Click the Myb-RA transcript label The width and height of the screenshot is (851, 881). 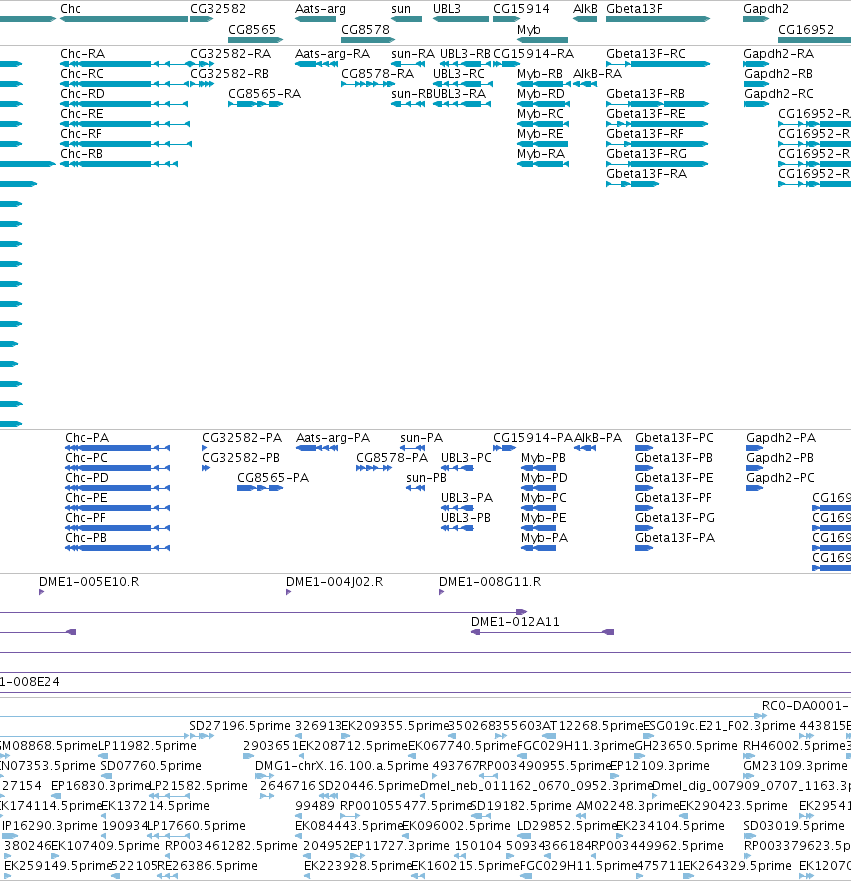541,154
